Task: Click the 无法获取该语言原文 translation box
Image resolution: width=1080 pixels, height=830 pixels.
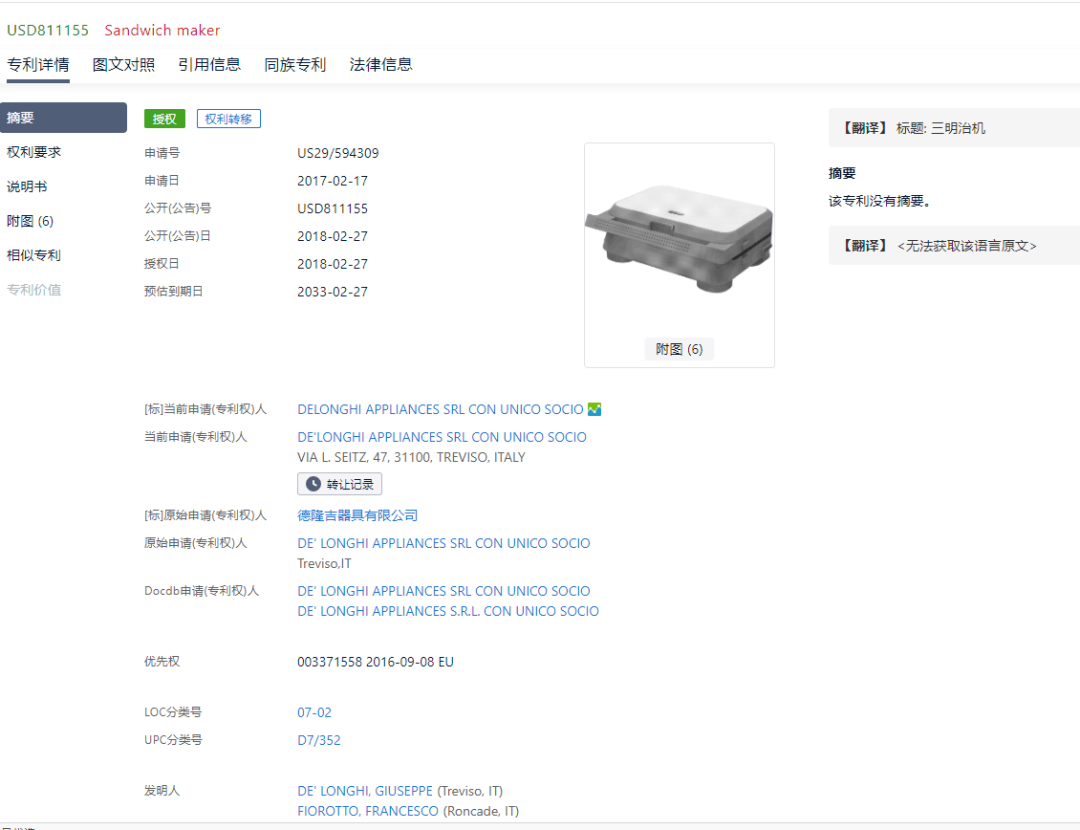Action: point(954,246)
